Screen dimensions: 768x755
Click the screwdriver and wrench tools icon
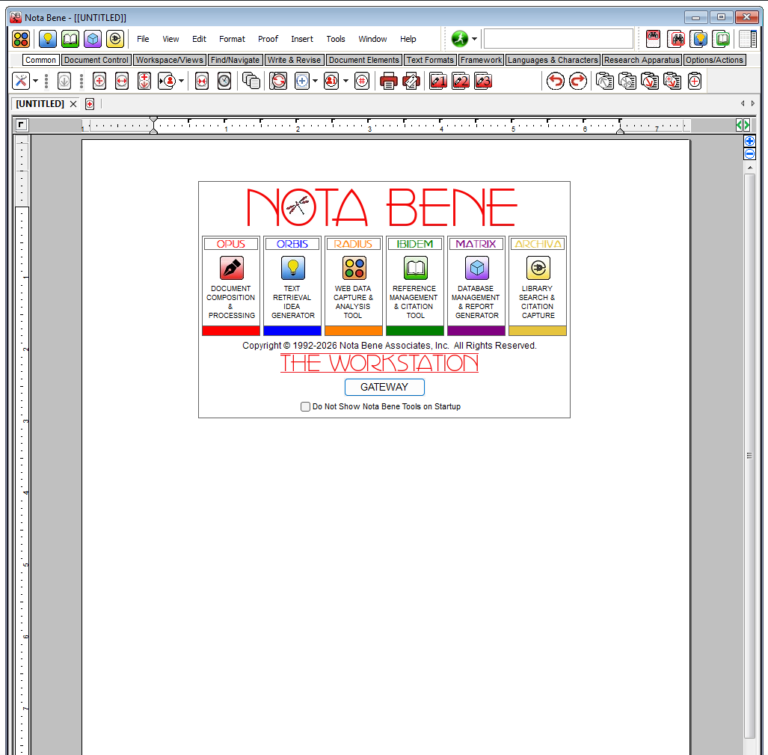pyautogui.click(x=21, y=81)
